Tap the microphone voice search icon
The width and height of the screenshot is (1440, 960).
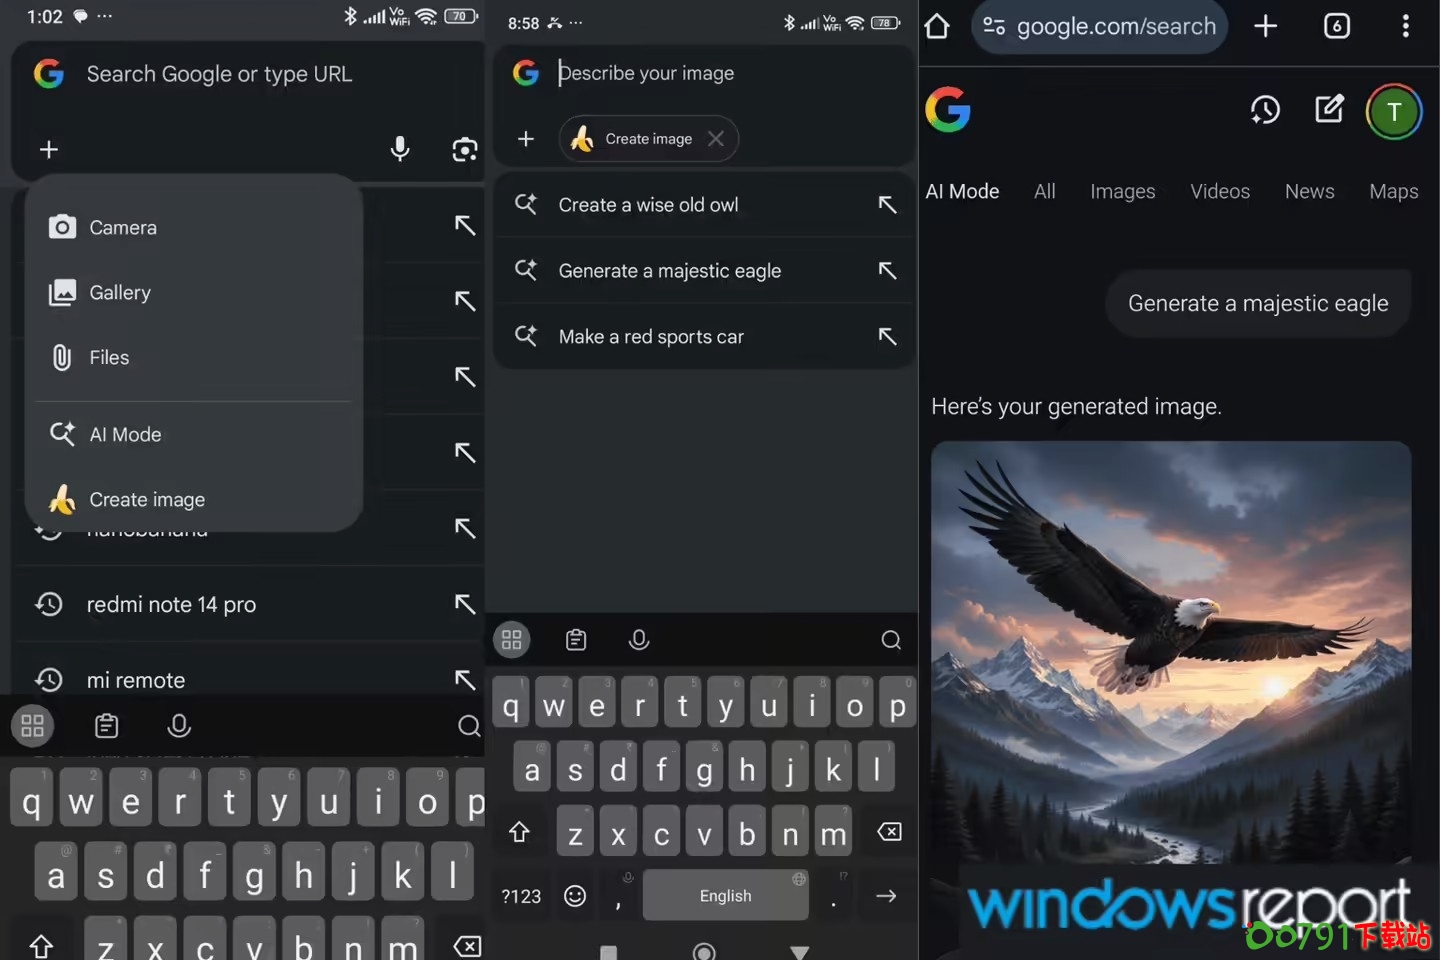400,149
